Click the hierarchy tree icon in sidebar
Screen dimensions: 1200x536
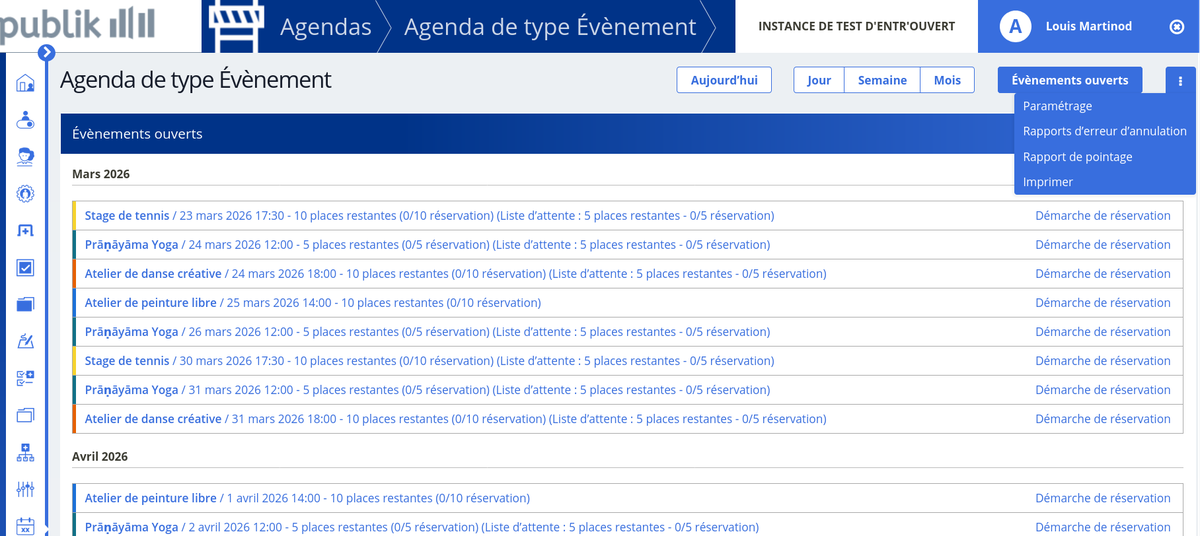(x=26, y=452)
